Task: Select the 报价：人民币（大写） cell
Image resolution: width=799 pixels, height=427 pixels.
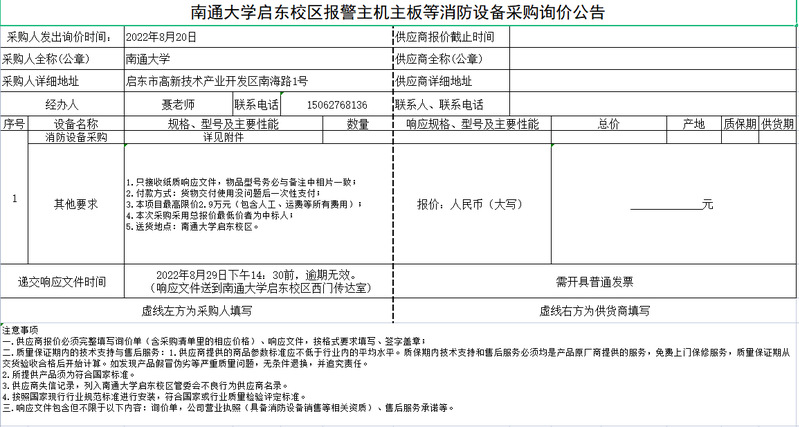Action: click(x=472, y=204)
